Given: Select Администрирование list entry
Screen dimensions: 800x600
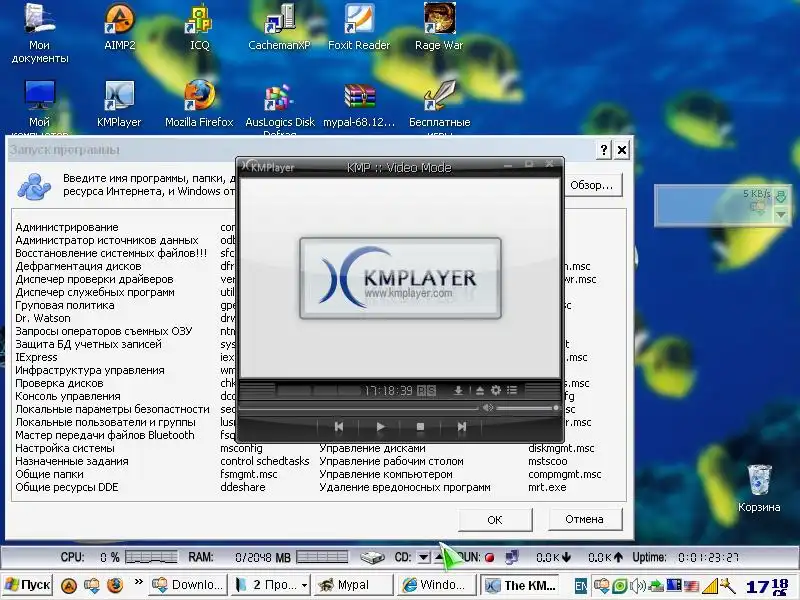Looking at the screenshot, I should (x=67, y=227).
